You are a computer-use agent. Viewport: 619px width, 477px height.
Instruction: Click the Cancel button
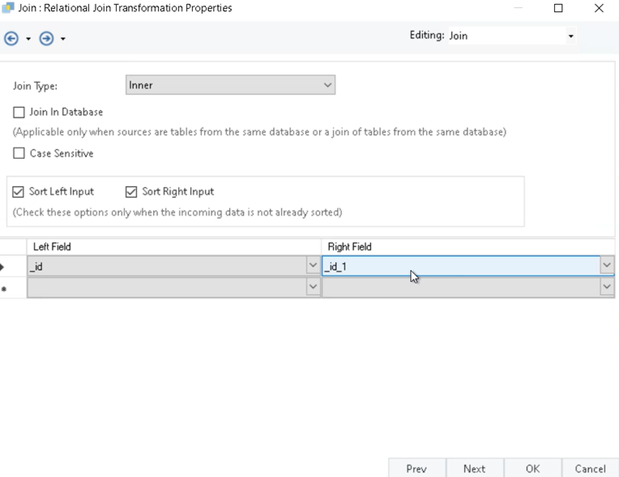click(x=590, y=468)
